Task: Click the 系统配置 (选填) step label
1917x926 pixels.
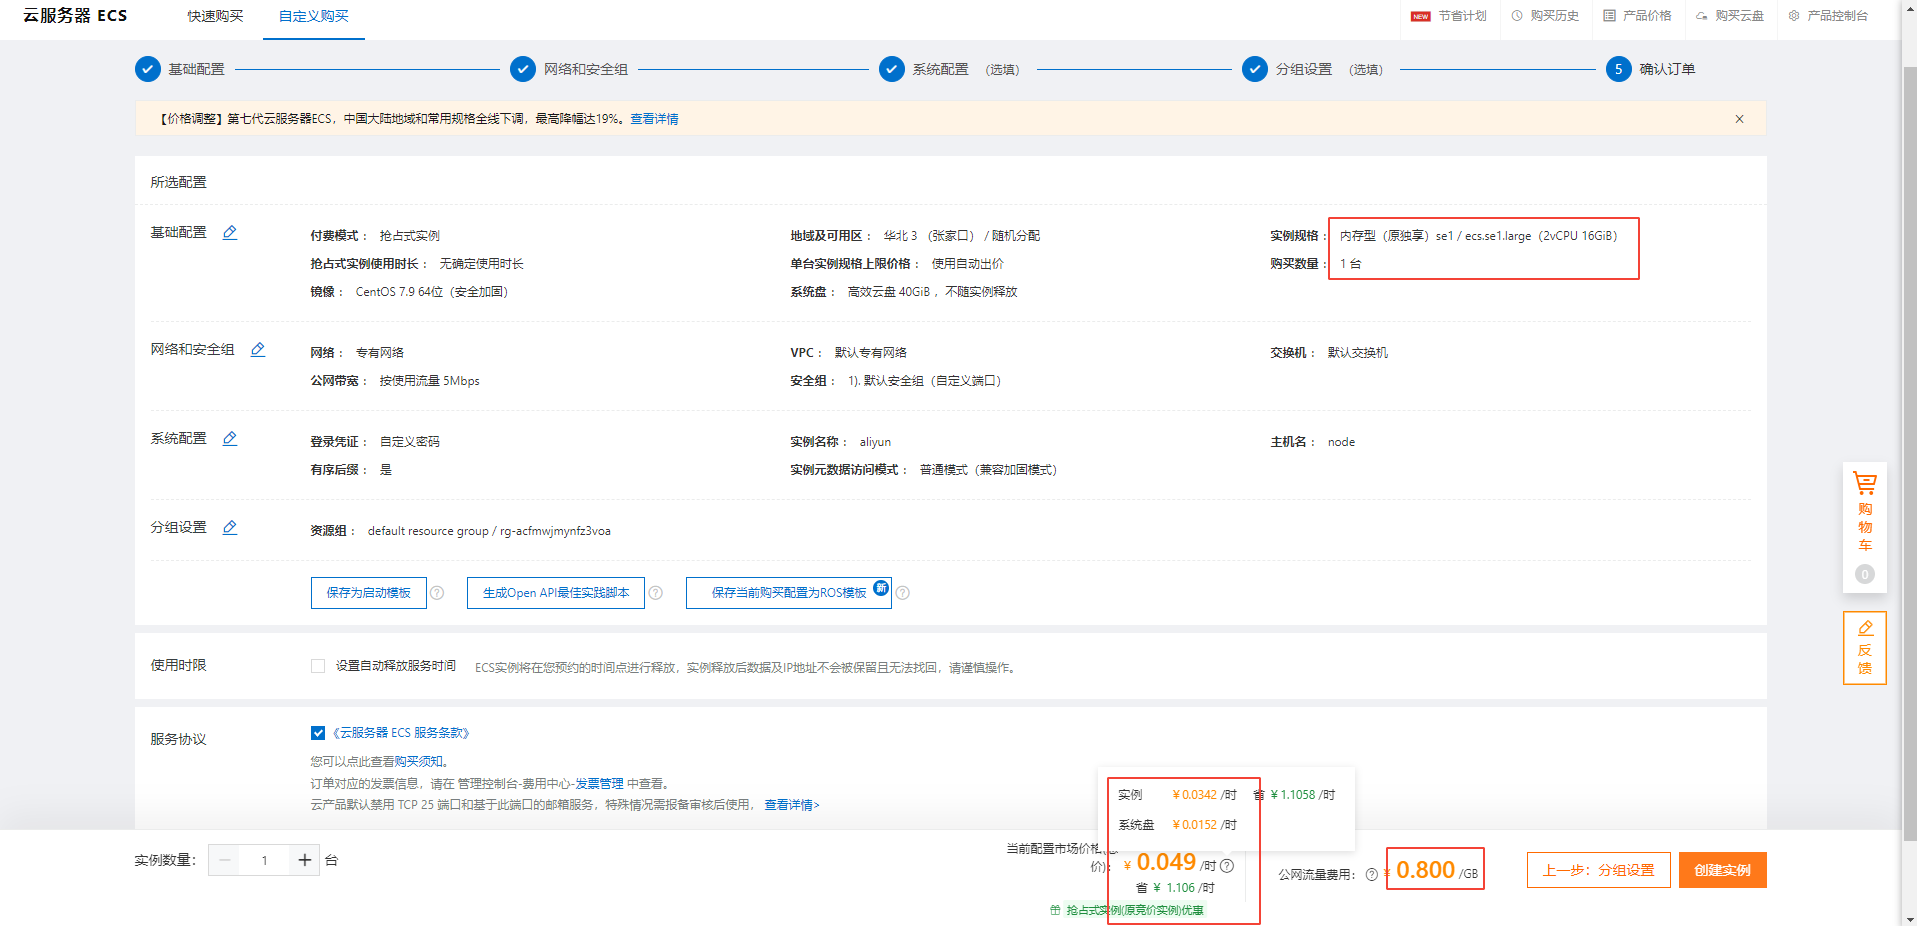Action: (x=965, y=69)
